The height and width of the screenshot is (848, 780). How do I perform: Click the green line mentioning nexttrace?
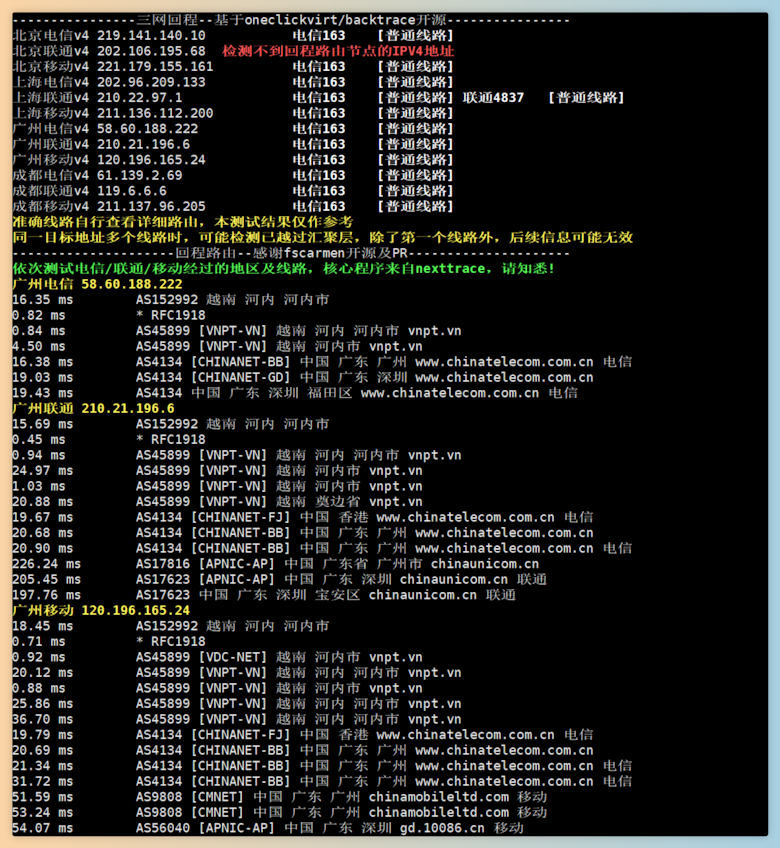[283, 269]
